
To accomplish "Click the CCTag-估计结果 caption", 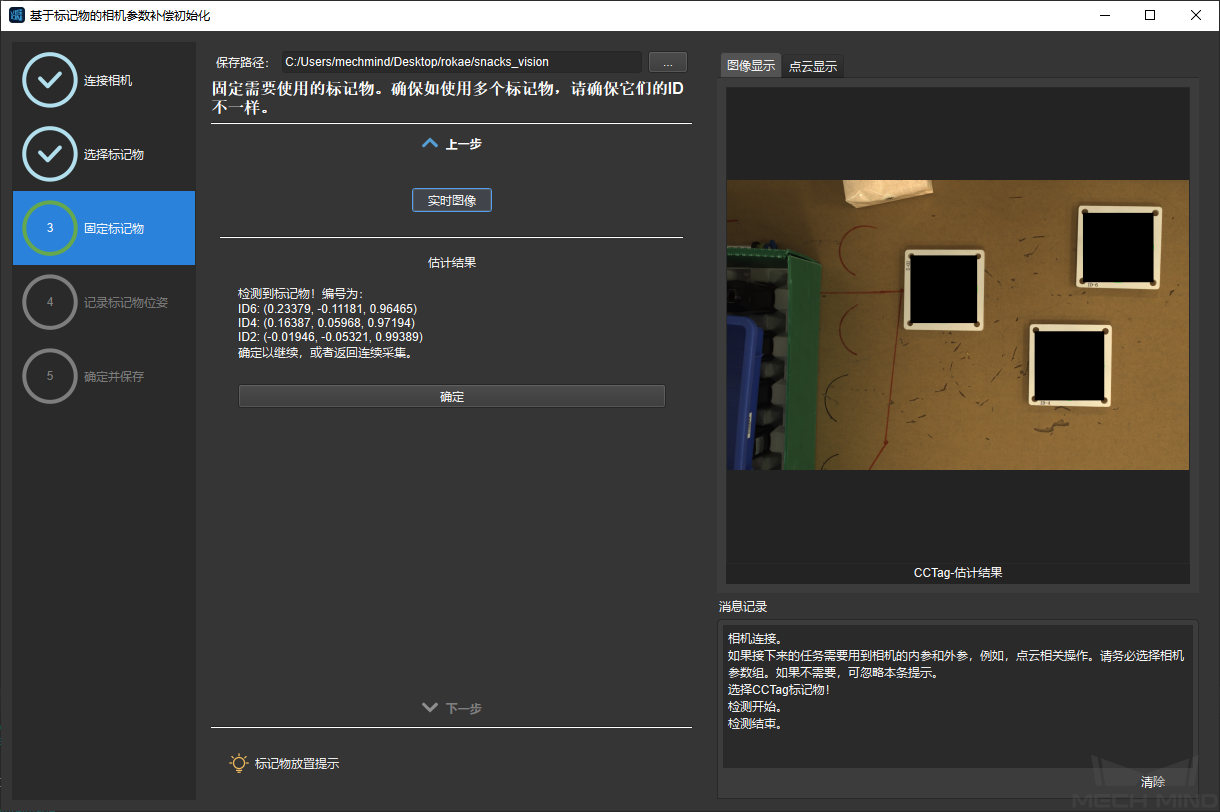I will 958,573.
